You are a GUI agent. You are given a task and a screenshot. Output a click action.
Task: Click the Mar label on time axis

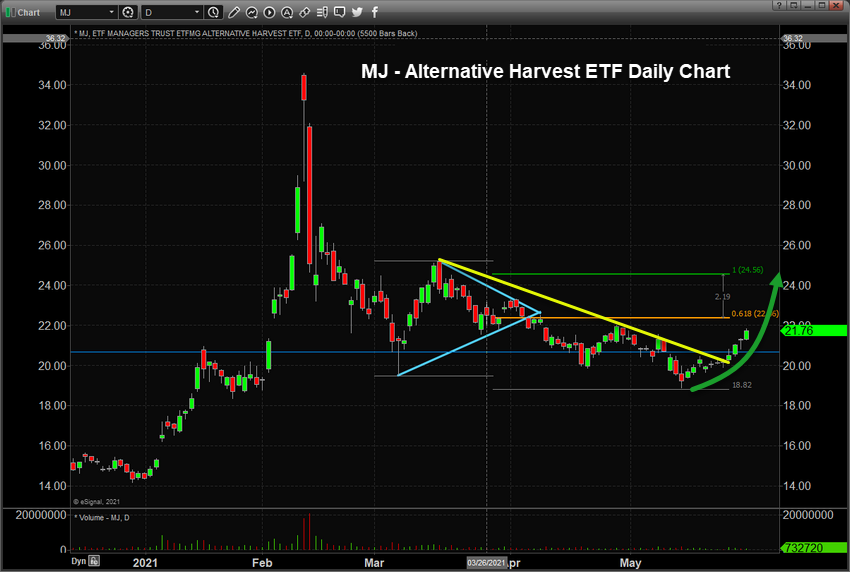click(374, 563)
